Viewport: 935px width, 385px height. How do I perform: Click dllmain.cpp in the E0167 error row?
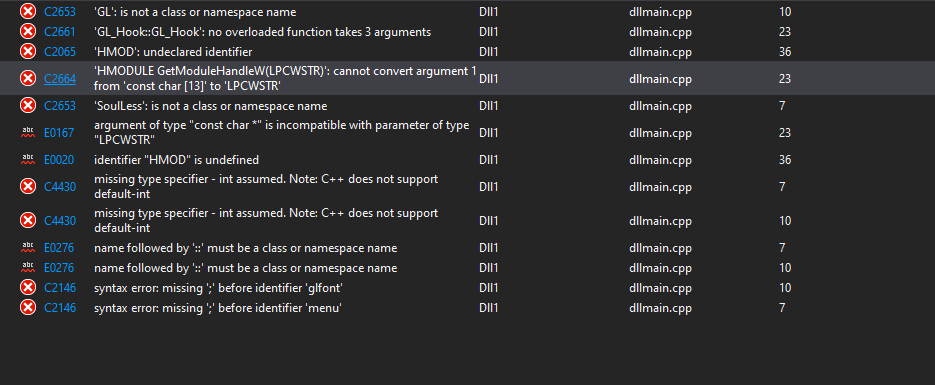click(x=660, y=133)
